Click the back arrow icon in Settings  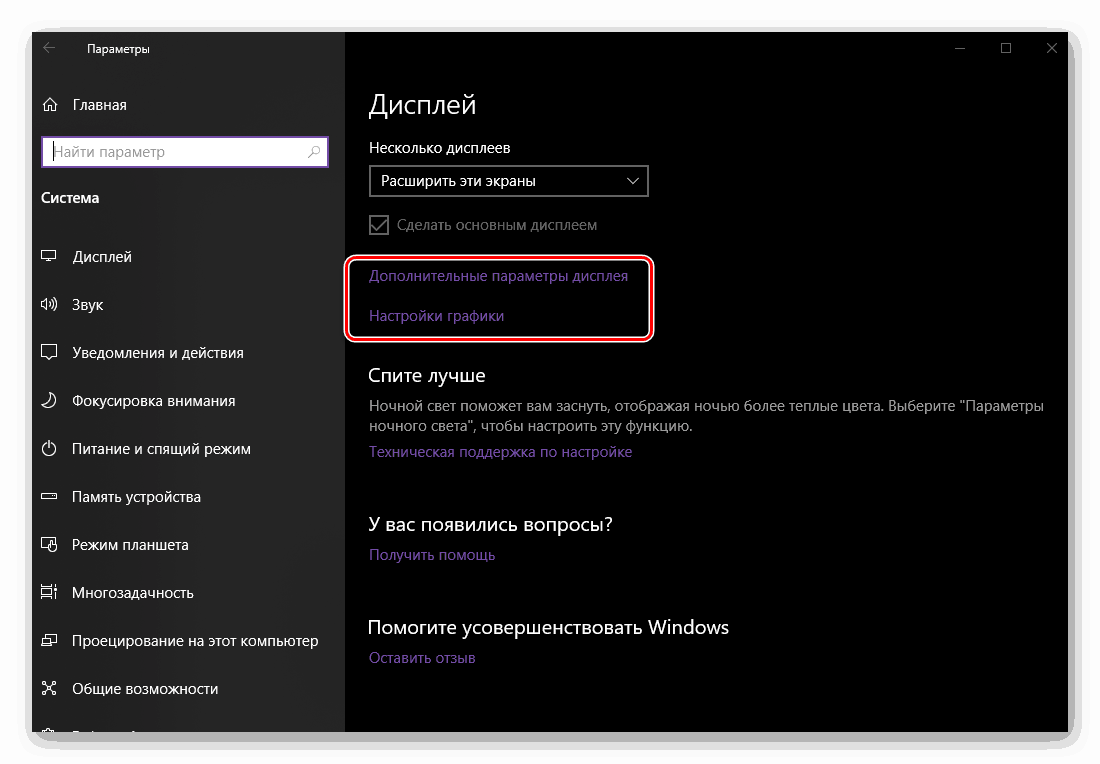[49, 48]
